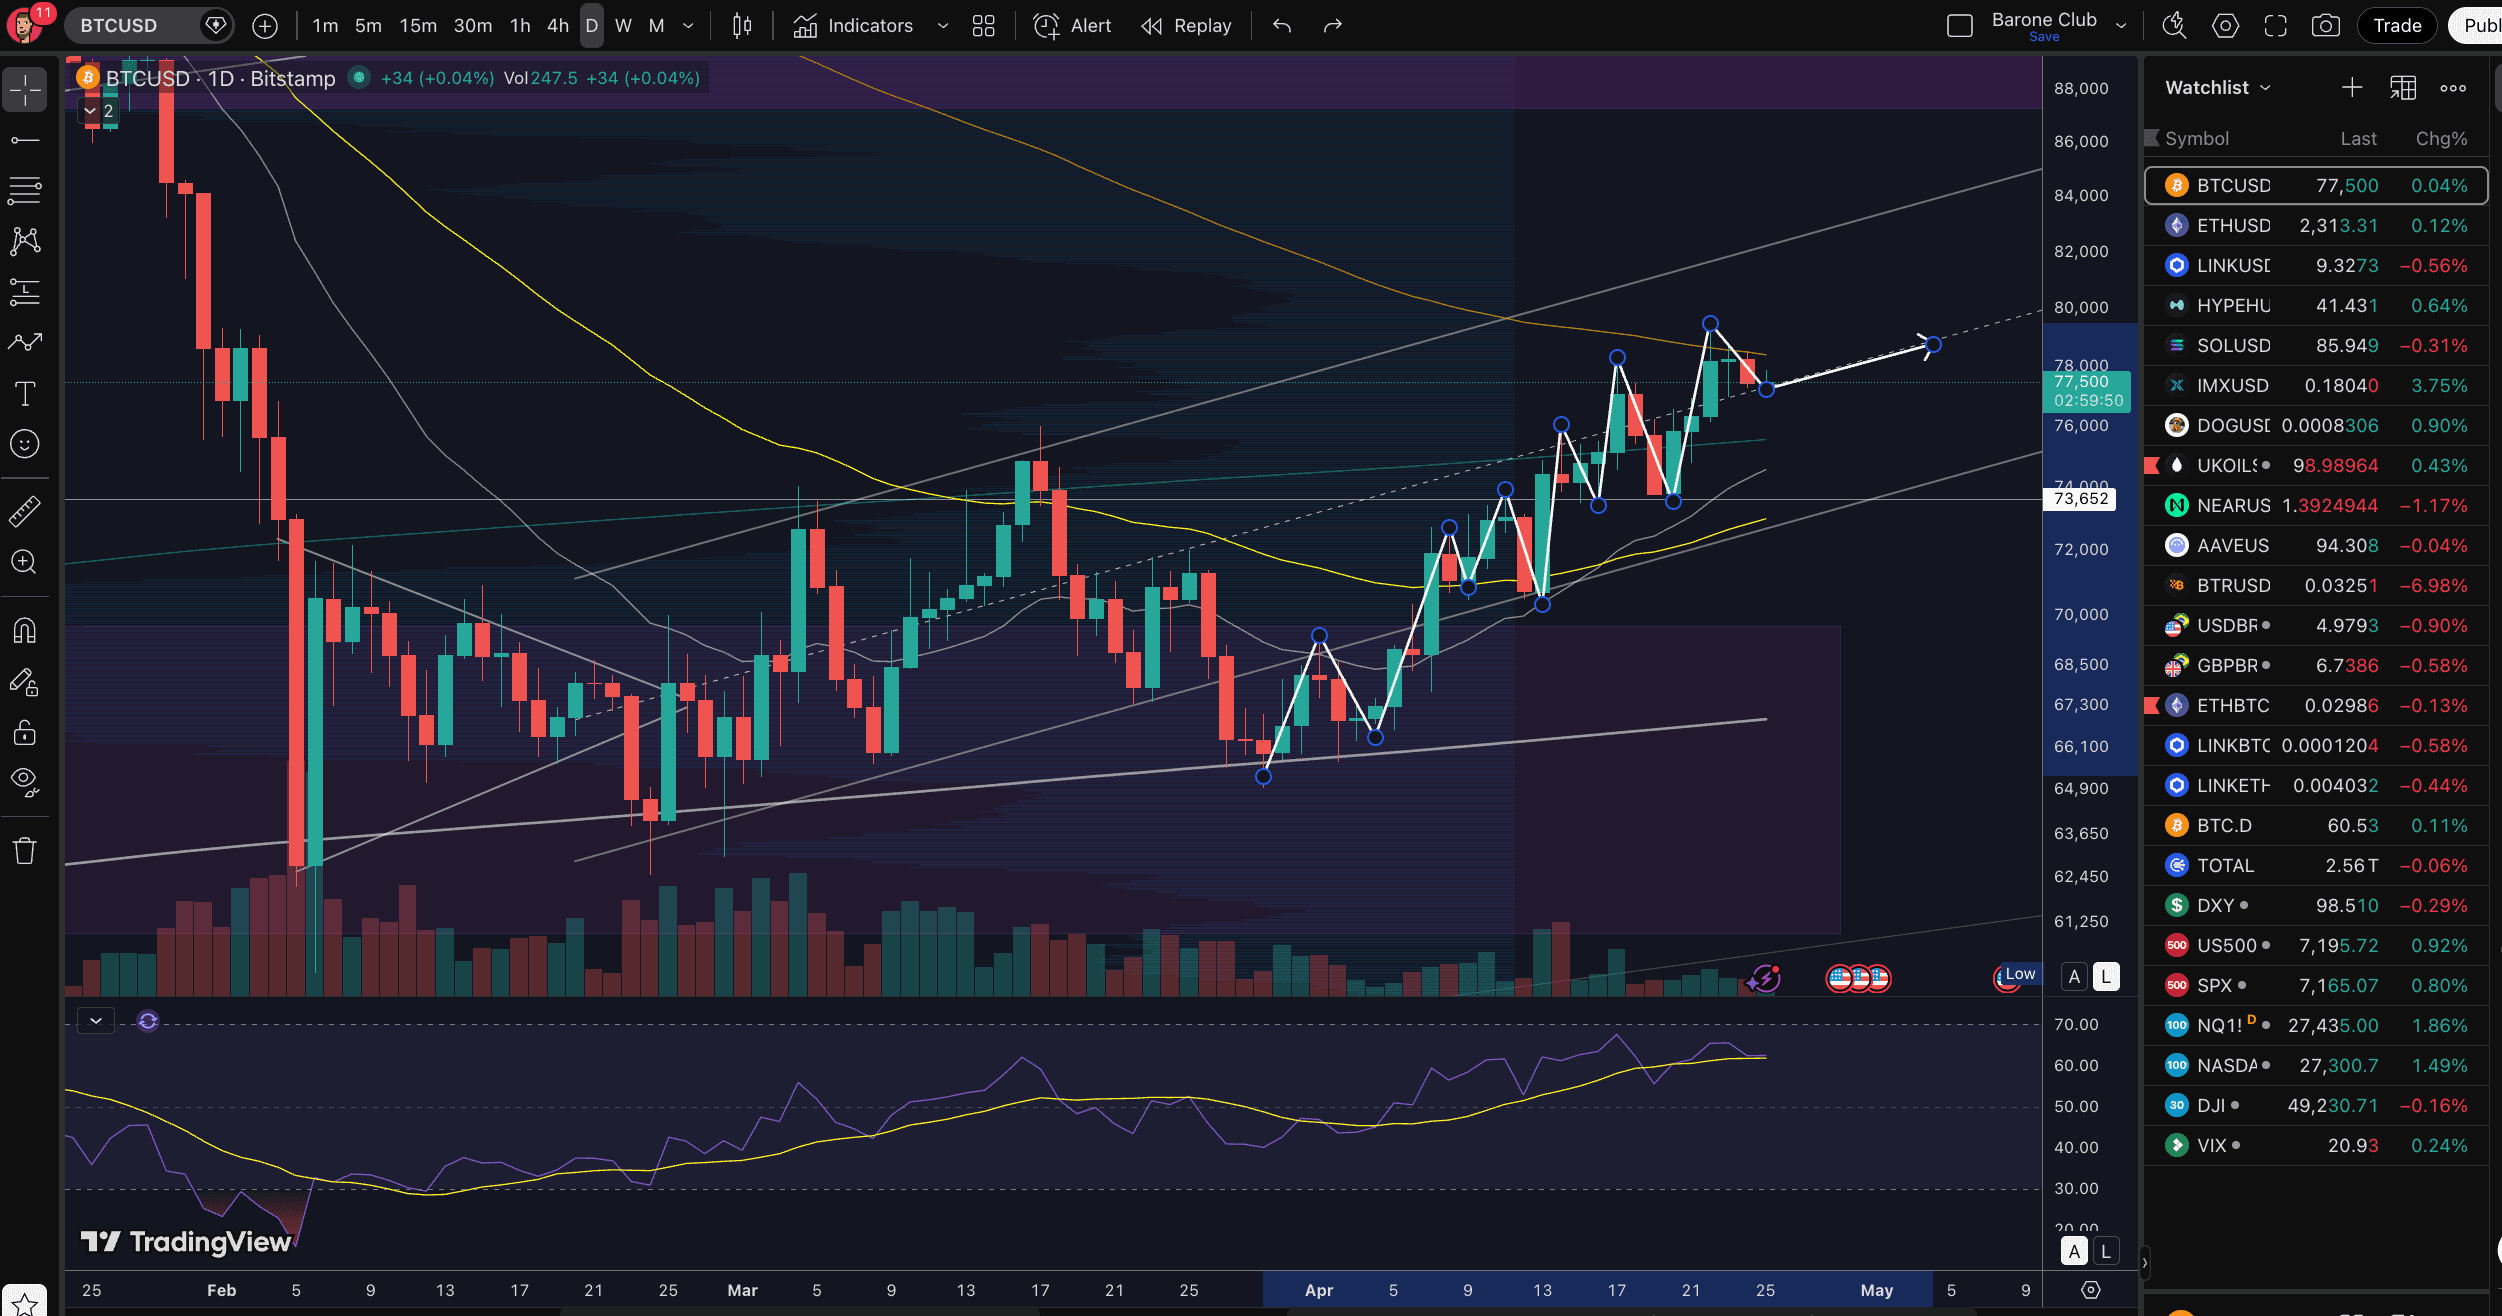The image size is (2502, 1316).
Task: Activate the zoom in tool
Action: (x=25, y=562)
